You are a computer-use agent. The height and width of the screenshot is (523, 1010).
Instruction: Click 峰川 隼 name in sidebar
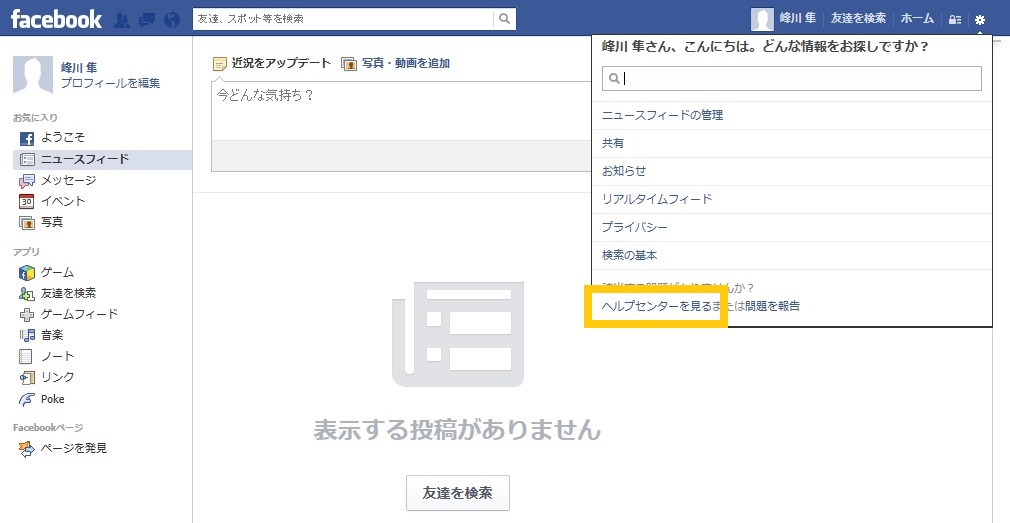click(79, 68)
